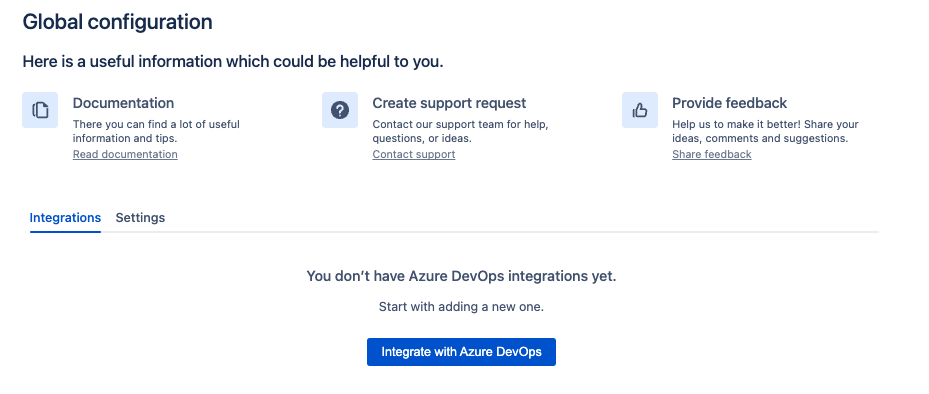This screenshot has height=394, width=929.
Task: Click the useful information subtitle text
Action: click(233, 62)
